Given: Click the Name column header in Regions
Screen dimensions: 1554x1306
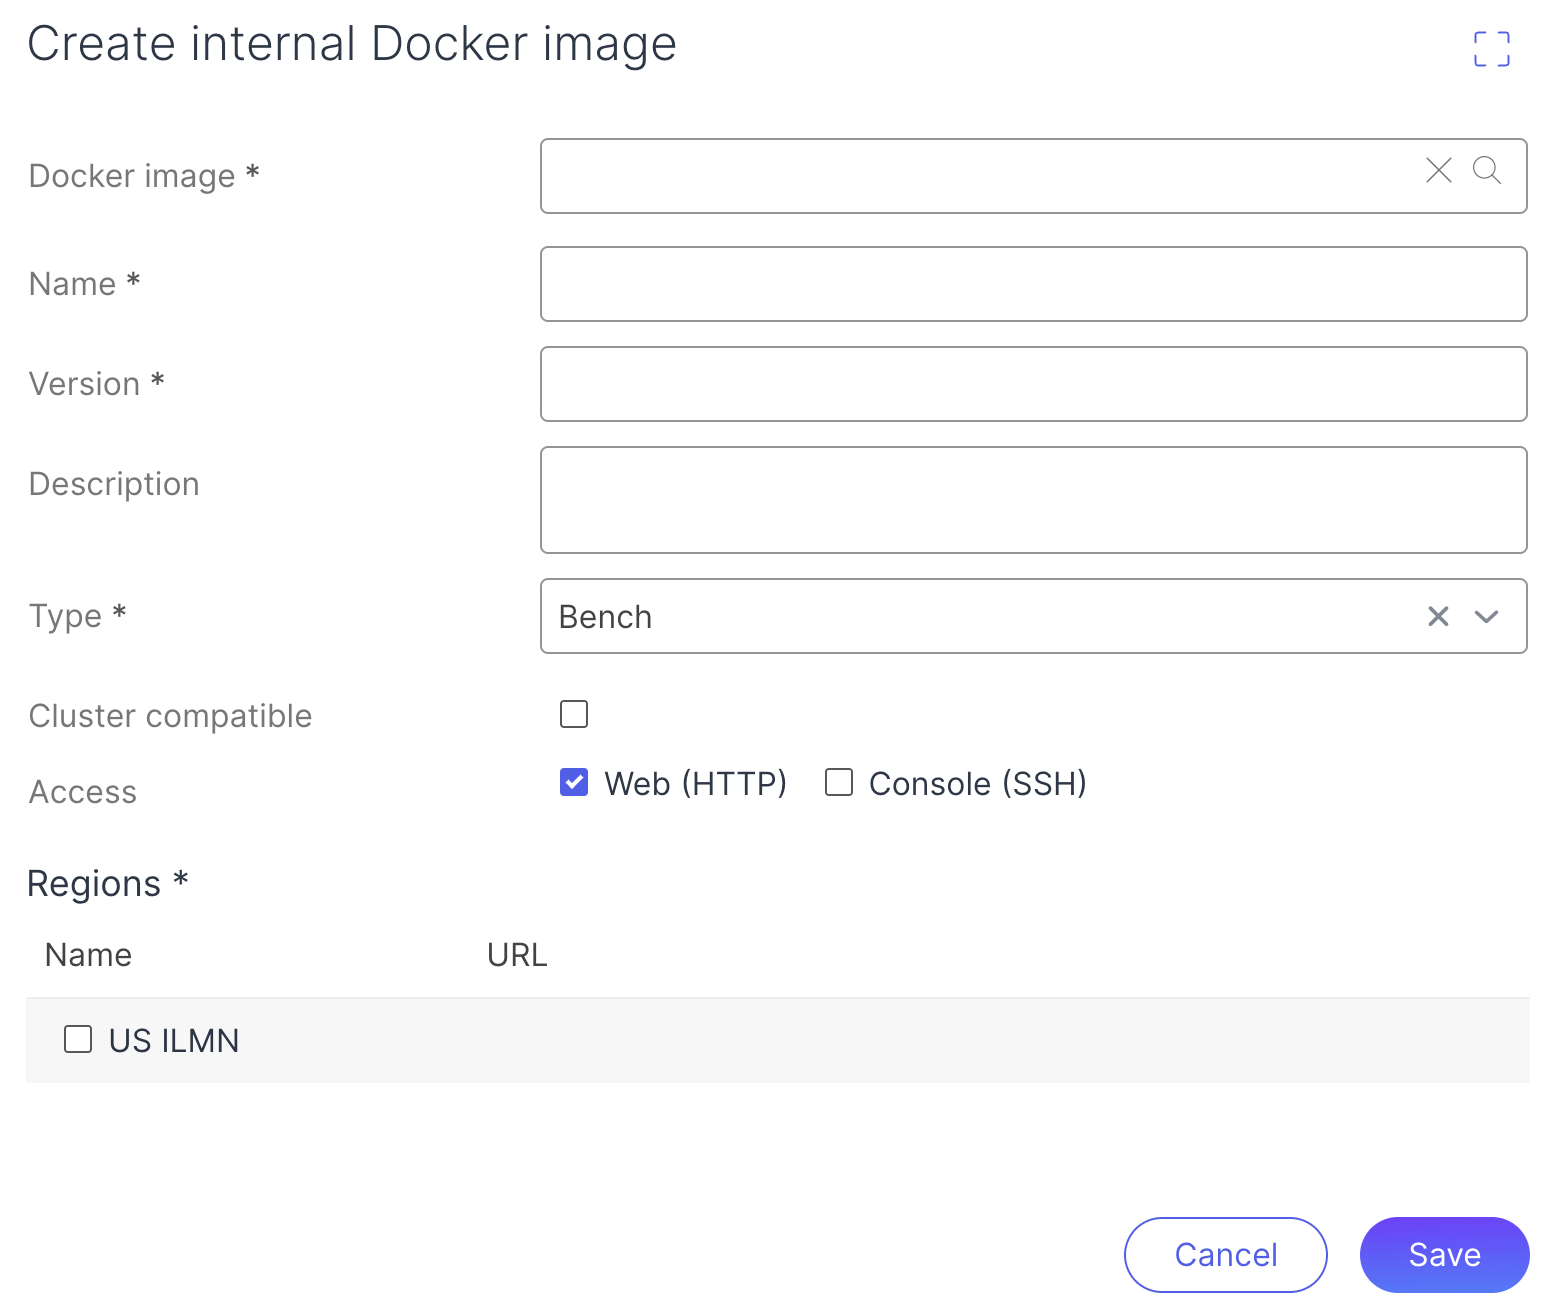Looking at the screenshot, I should (88, 955).
